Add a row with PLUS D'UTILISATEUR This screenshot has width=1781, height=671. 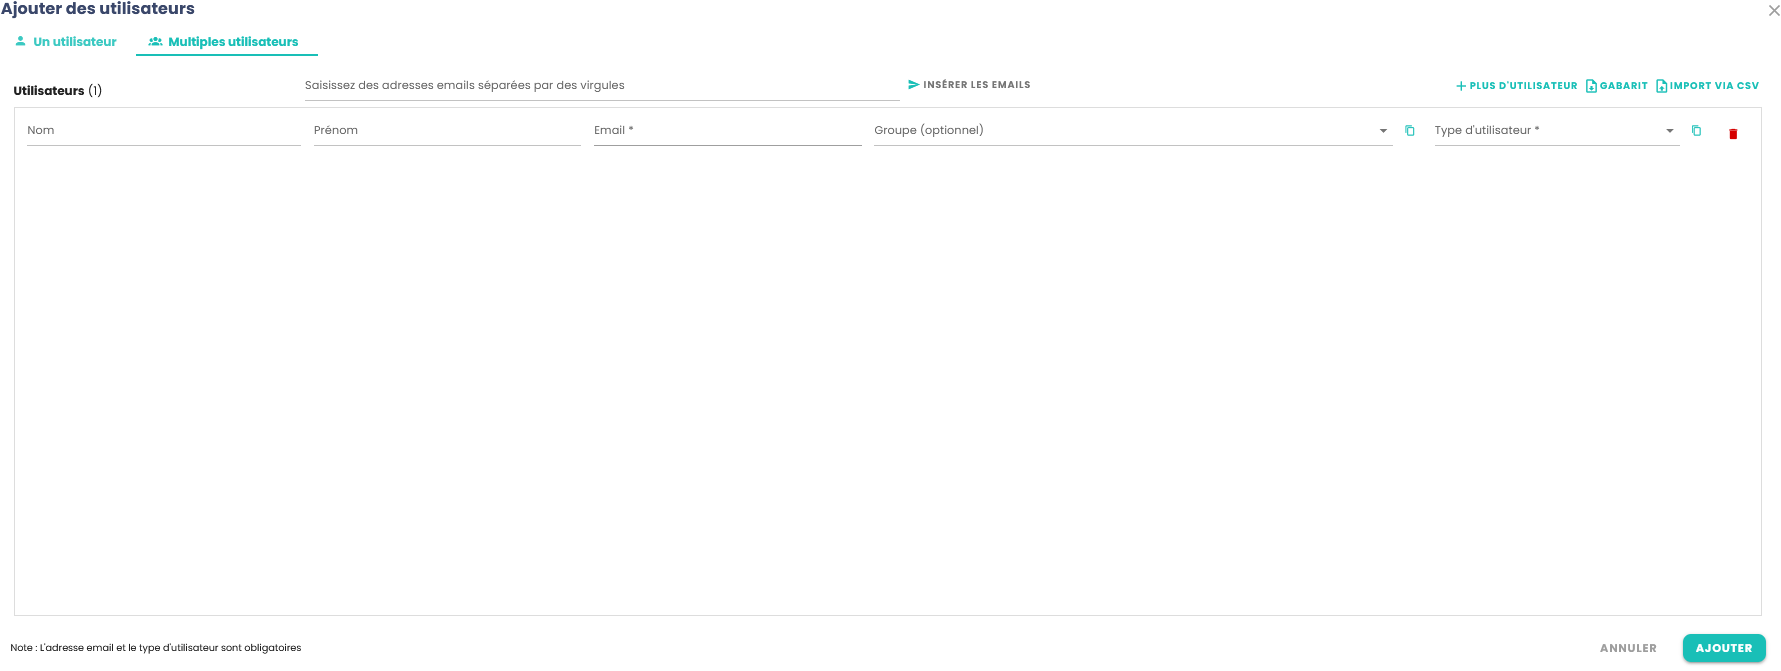tap(1516, 86)
